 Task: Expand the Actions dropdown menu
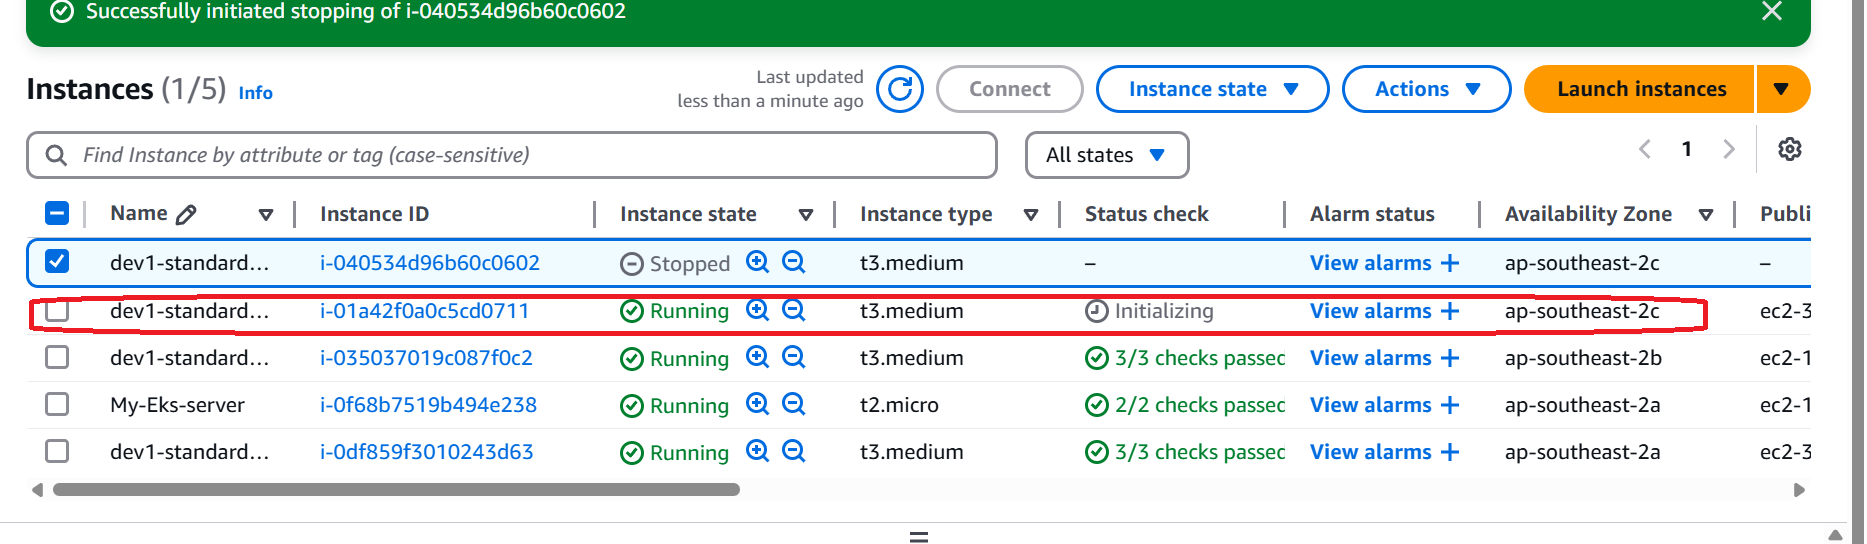(x=1426, y=89)
